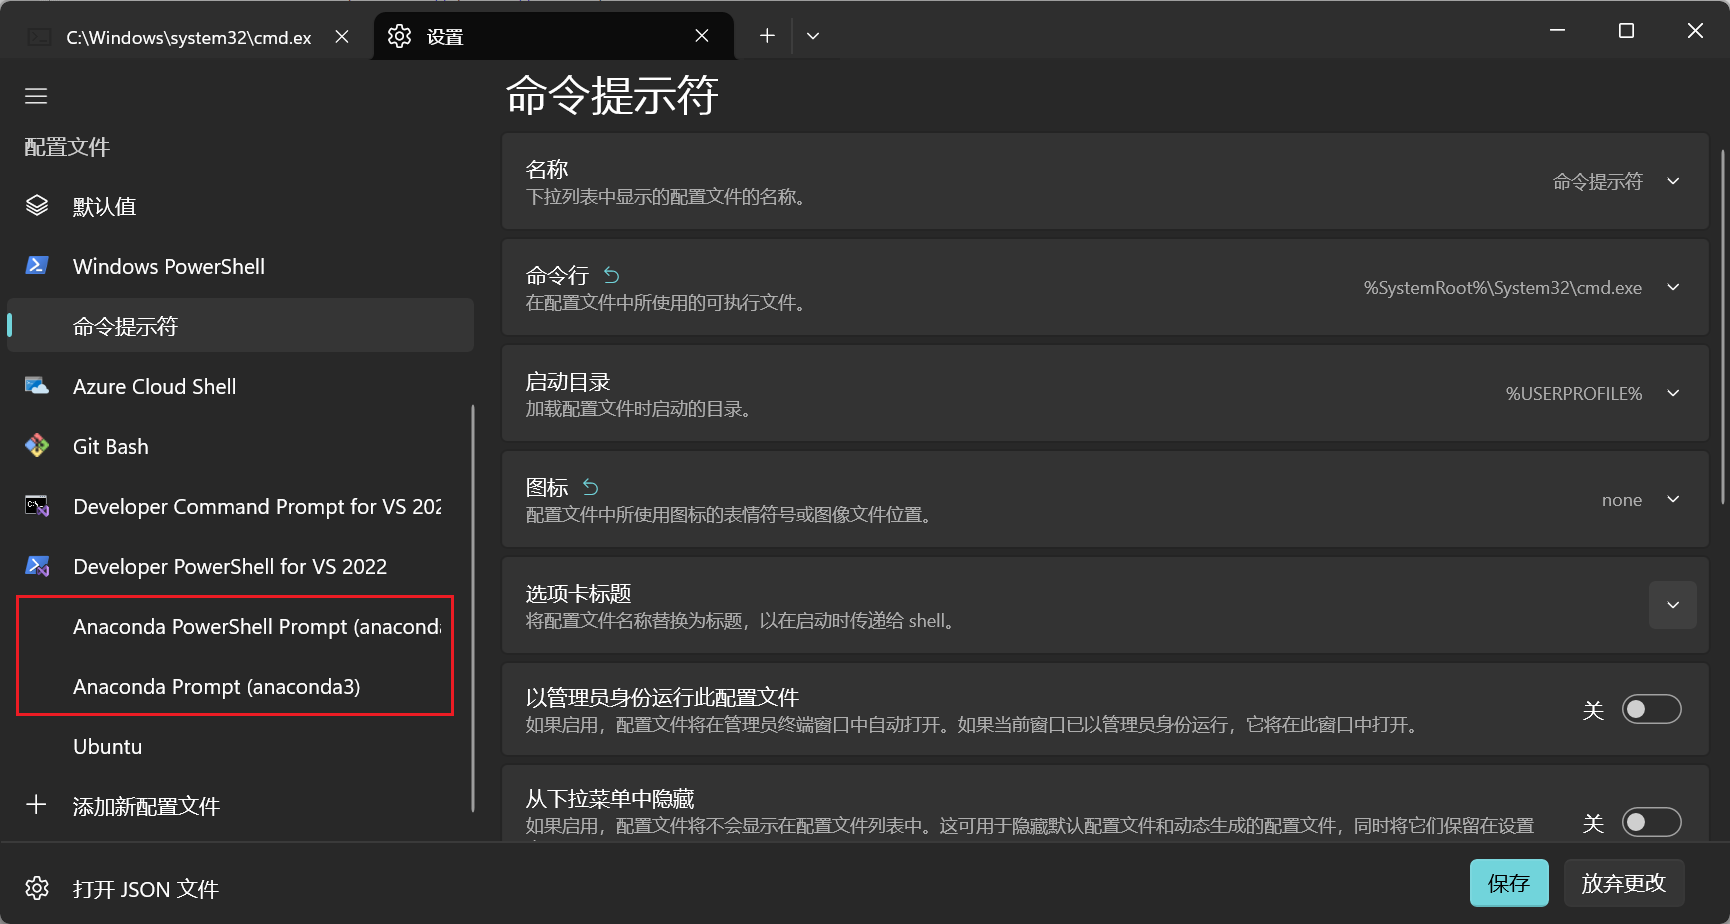
Task: Click the plus icon for 添加新配置文件
Action: [x=36, y=805]
